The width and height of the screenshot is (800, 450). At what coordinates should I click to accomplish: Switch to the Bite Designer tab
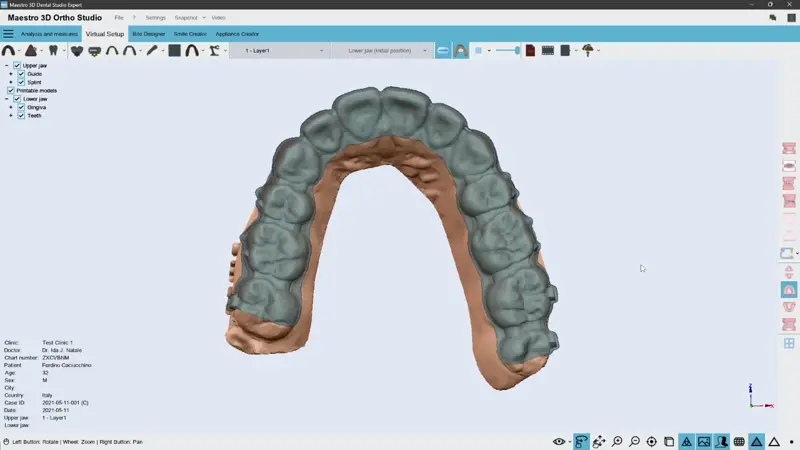pos(148,34)
